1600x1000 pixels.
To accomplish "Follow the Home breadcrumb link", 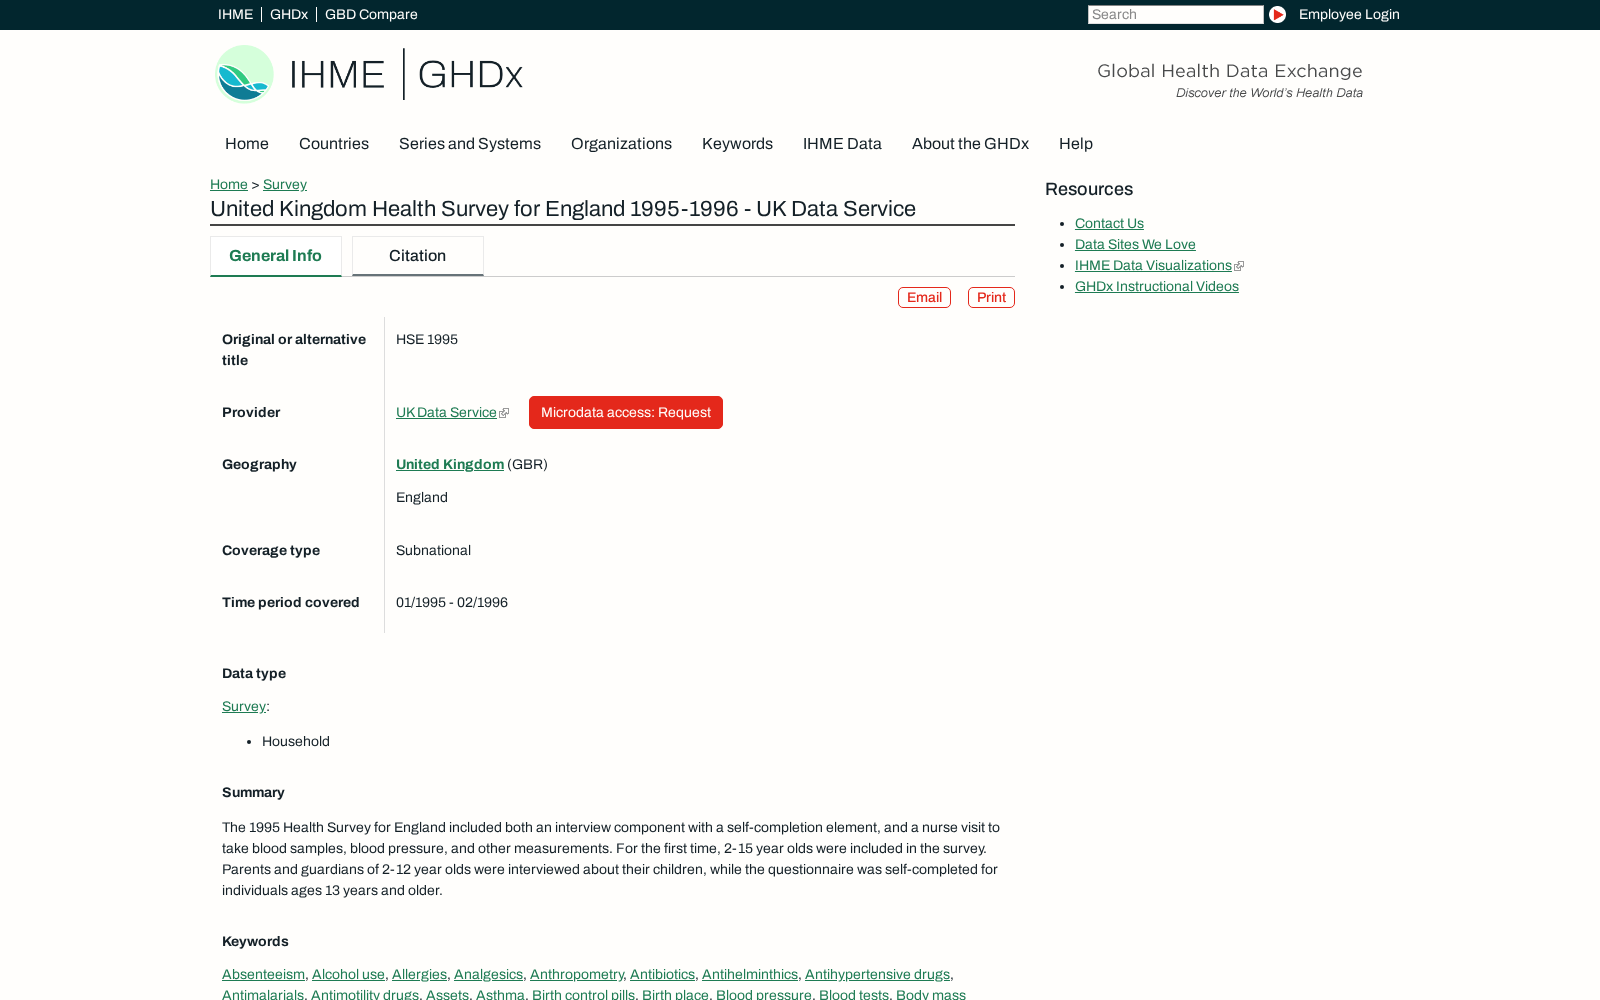I will pyautogui.click(x=229, y=184).
